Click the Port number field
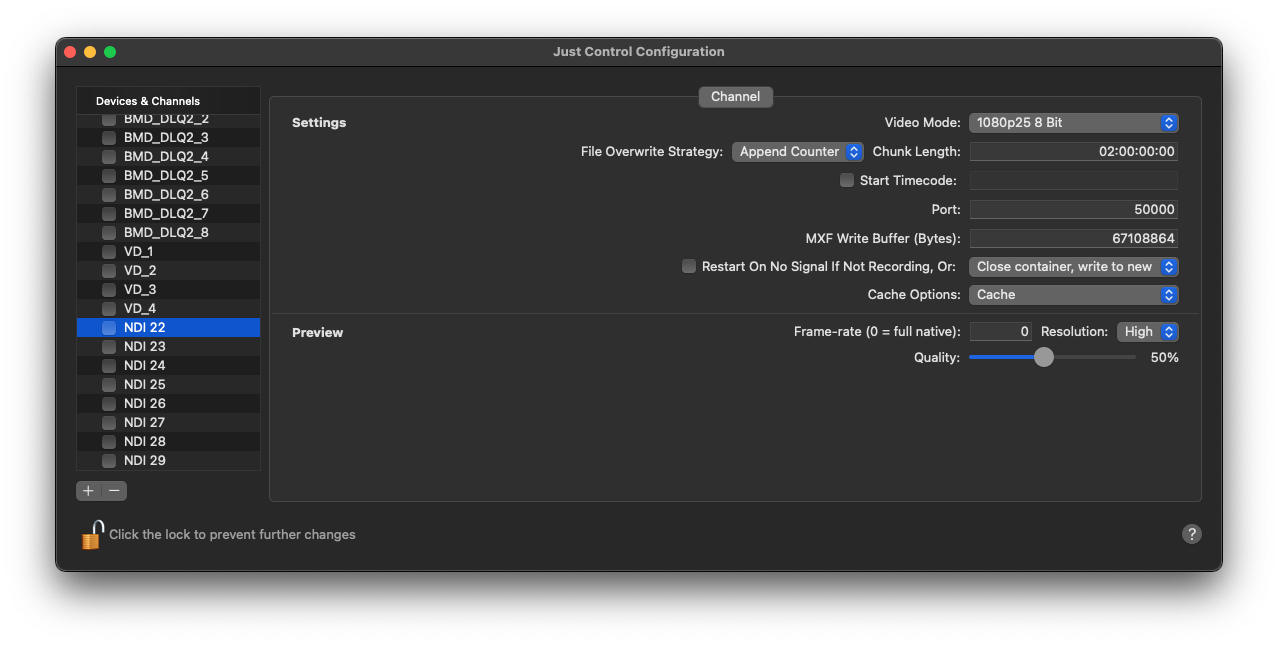Viewport: 1278px width, 645px height. [x=1074, y=210]
